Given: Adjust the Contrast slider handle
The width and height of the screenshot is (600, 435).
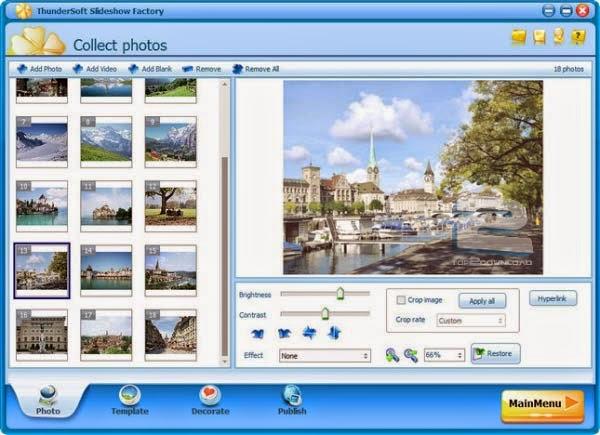Looking at the screenshot, I should pyautogui.click(x=325, y=314).
